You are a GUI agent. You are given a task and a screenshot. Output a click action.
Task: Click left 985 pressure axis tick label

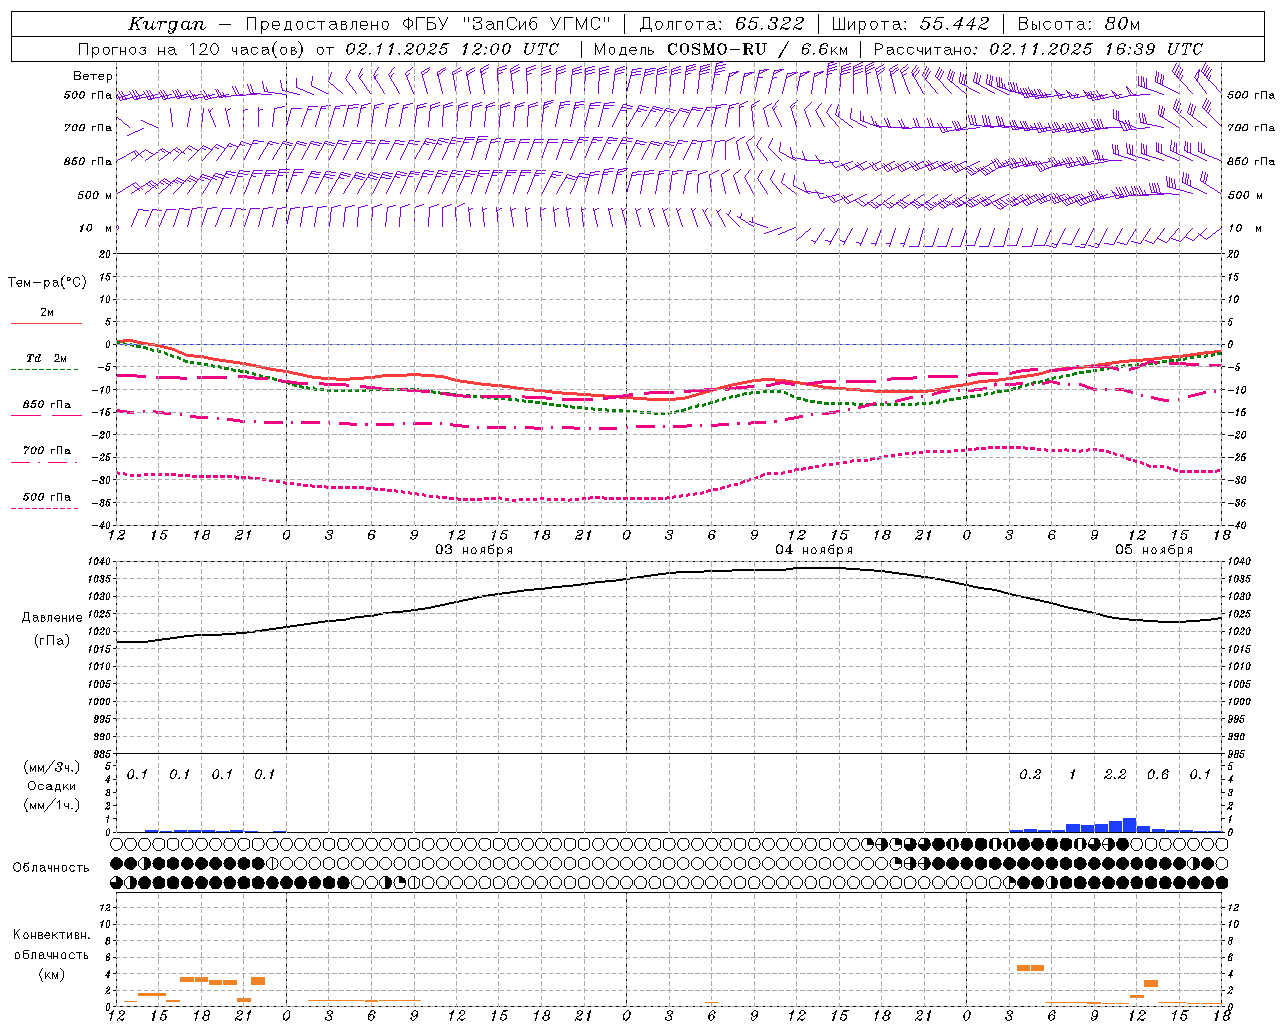[x=102, y=754]
